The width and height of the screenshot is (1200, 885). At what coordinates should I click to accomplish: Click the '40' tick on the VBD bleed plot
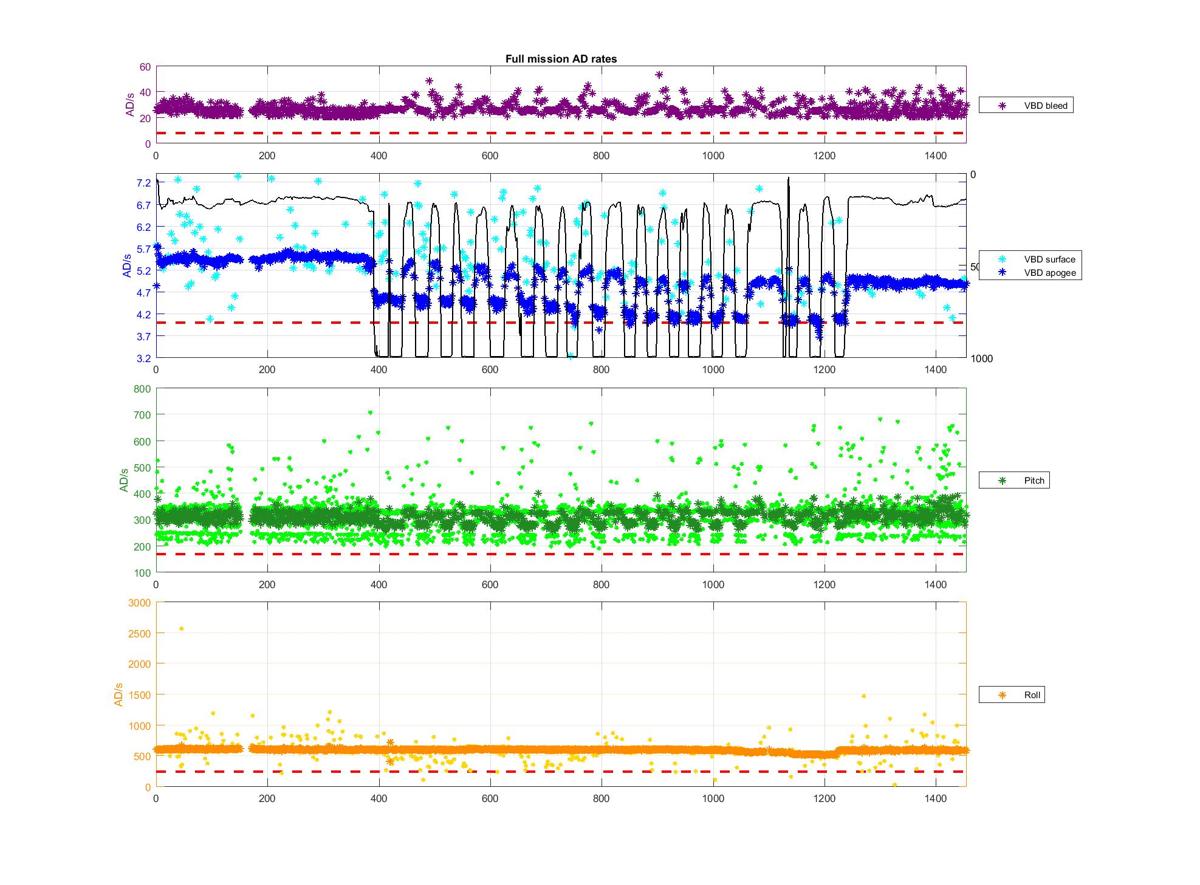click(144, 92)
